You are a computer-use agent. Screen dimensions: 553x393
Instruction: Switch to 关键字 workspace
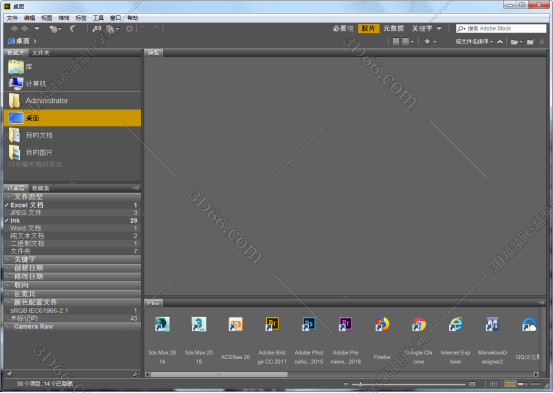click(x=422, y=29)
